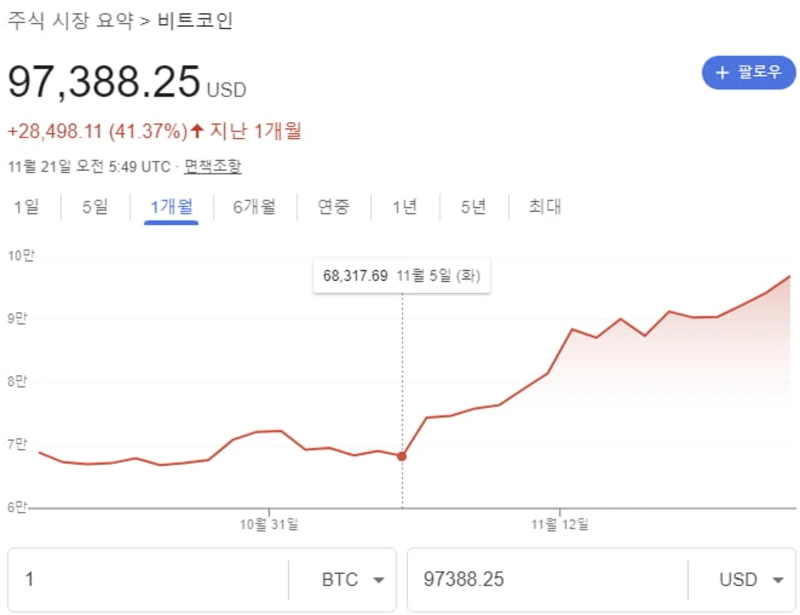Click the USD amount field showing 97388.25

[545, 580]
